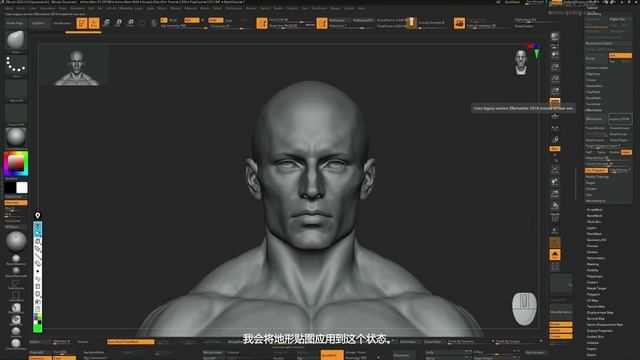Expand the Polygroups subpalette
This screenshot has height=360, width=640.
(x=595, y=276)
